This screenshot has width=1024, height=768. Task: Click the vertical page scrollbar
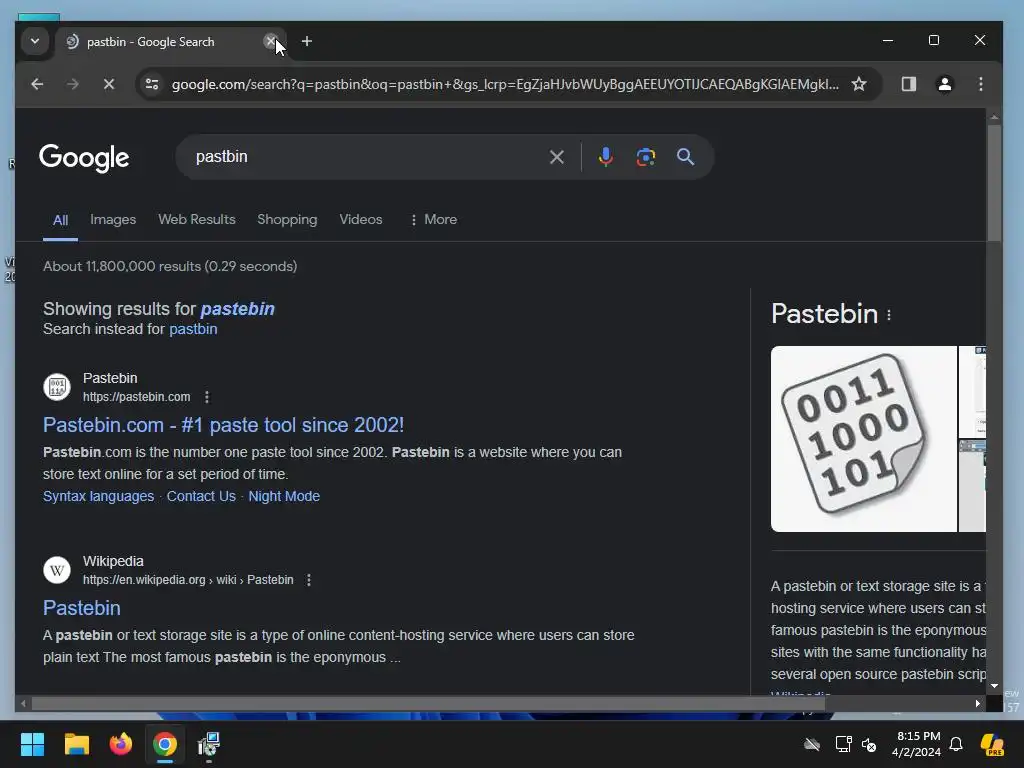(993, 184)
